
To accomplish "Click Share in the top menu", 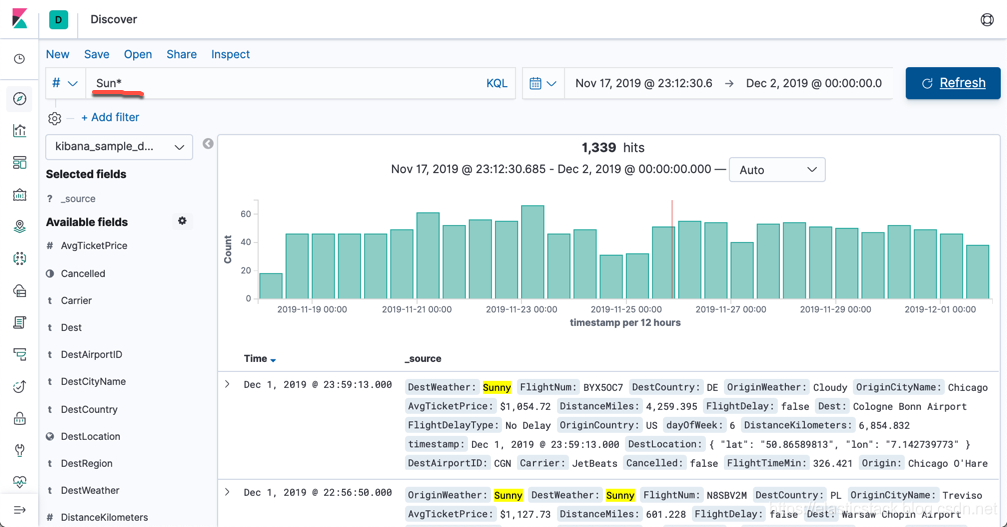I will 182,55.
